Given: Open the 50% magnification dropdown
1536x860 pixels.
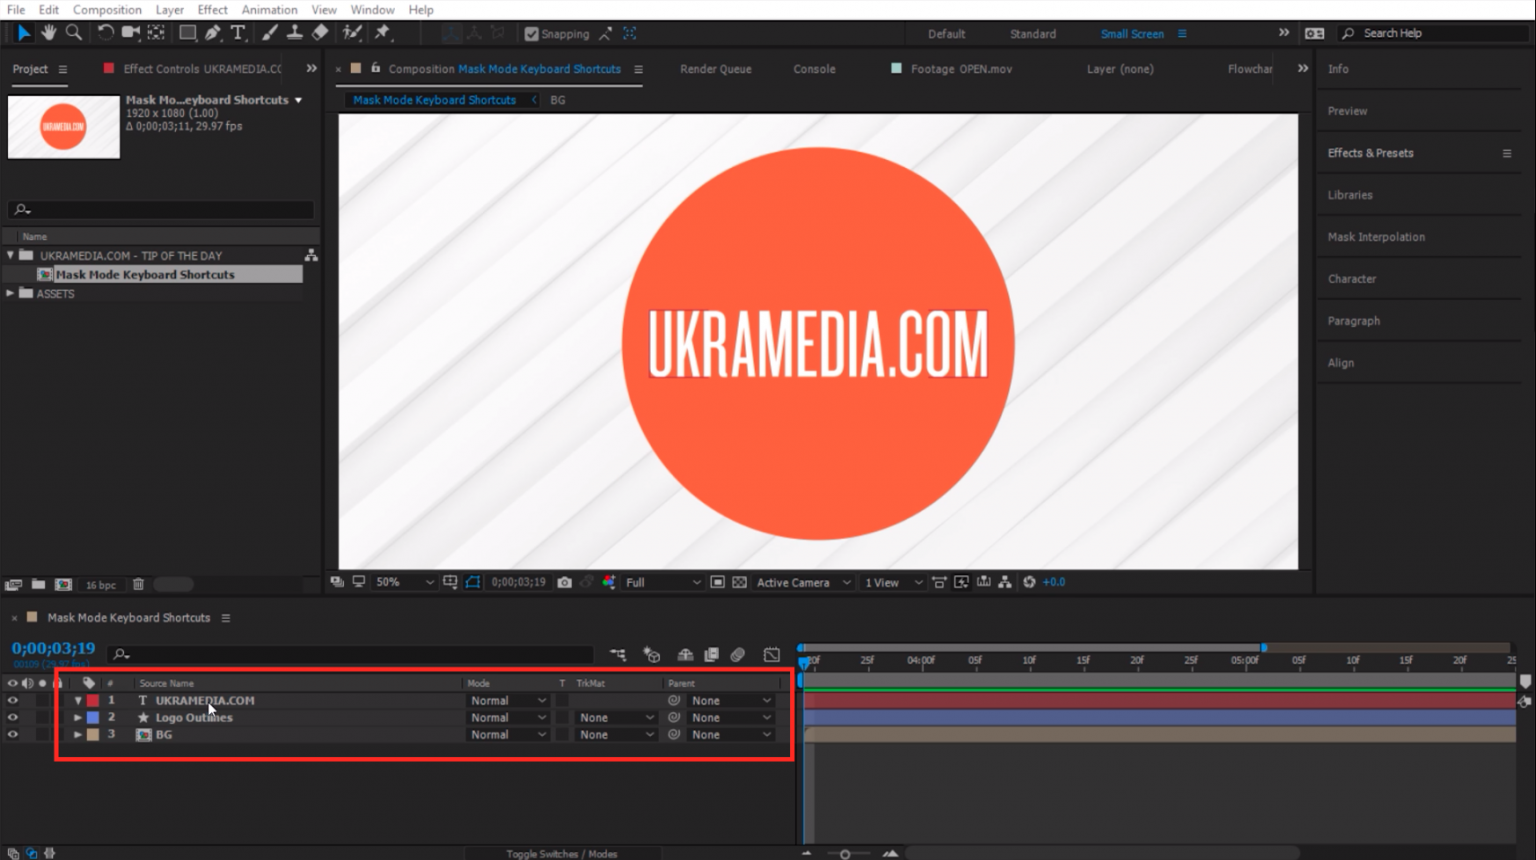Looking at the screenshot, I should (404, 582).
